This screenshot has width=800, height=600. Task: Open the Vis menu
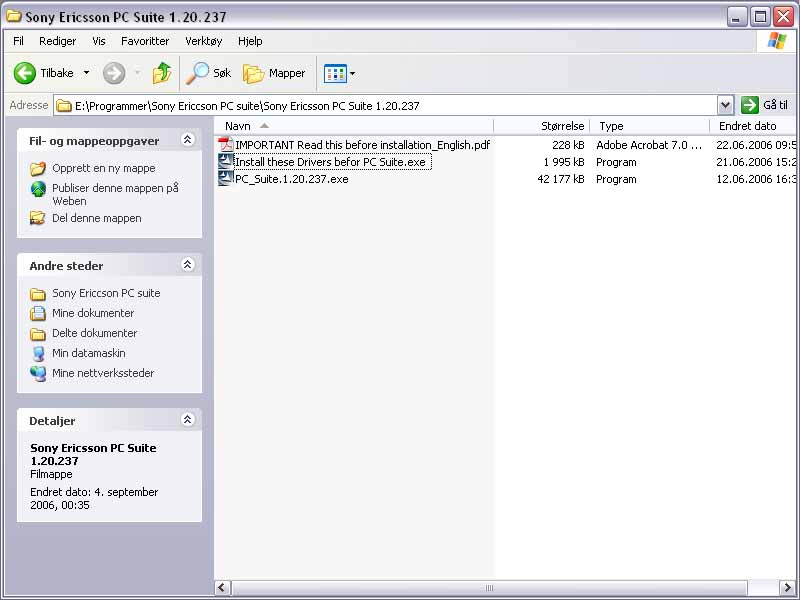[99, 41]
